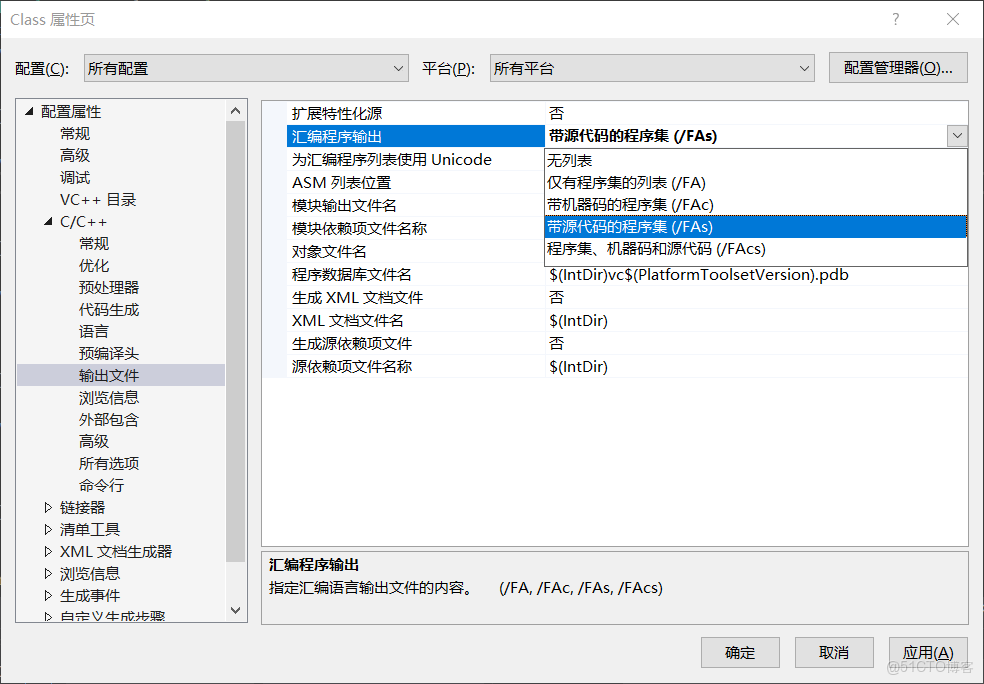Image resolution: width=984 pixels, height=684 pixels.
Task: Expand the 链接器 tree node
Action: (x=47, y=507)
